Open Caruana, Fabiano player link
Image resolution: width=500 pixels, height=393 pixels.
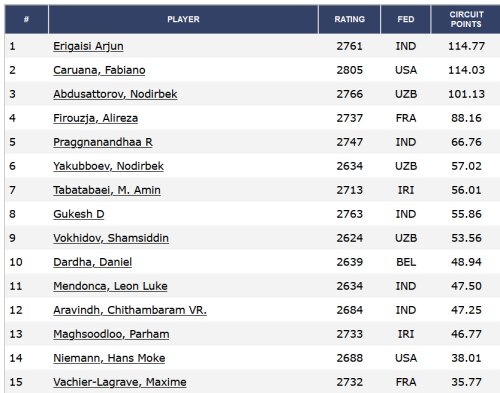click(x=99, y=70)
